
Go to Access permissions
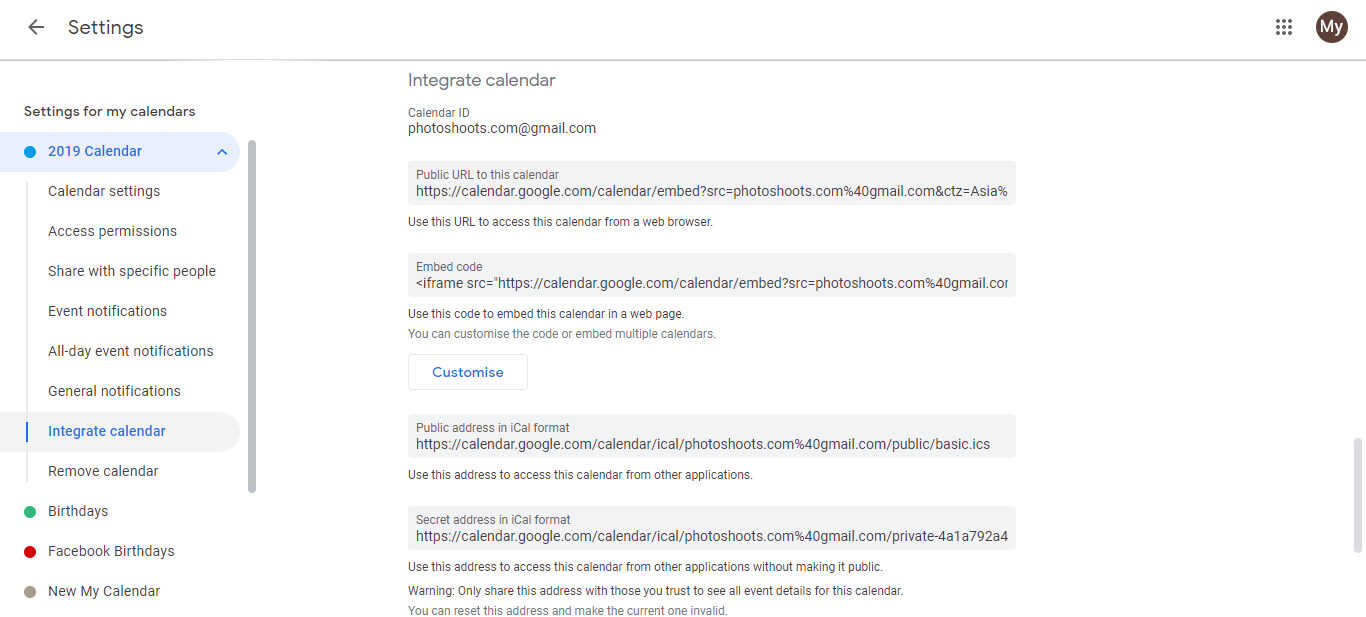(112, 231)
